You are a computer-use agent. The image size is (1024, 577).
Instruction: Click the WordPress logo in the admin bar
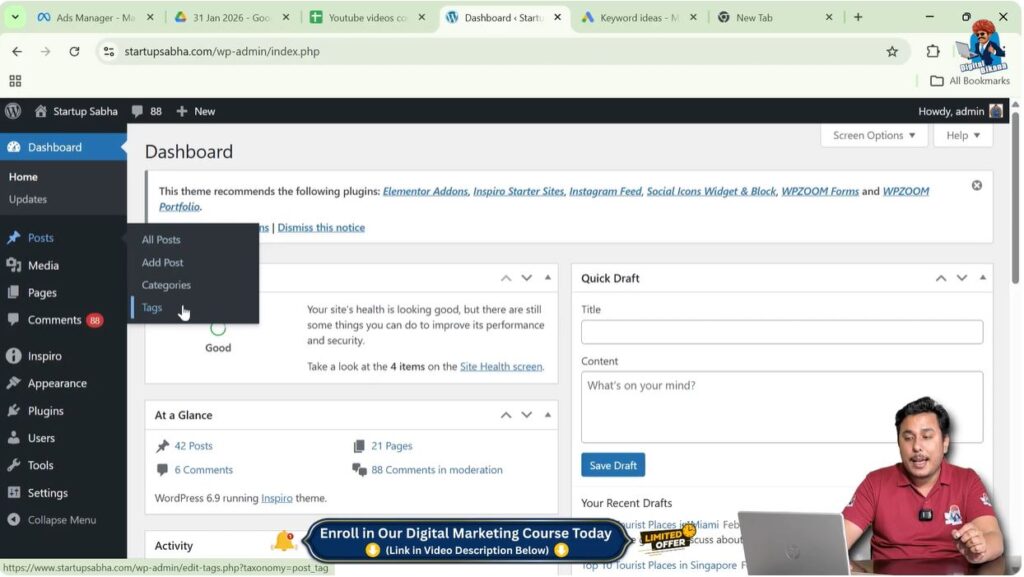[x=13, y=111]
